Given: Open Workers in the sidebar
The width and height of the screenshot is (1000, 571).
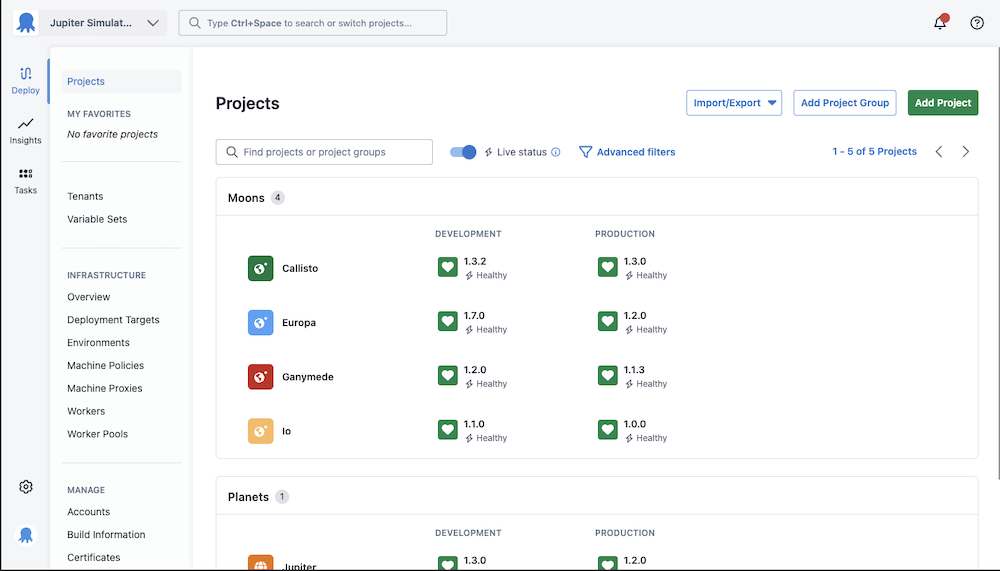Looking at the screenshot, I should point(85,412).
